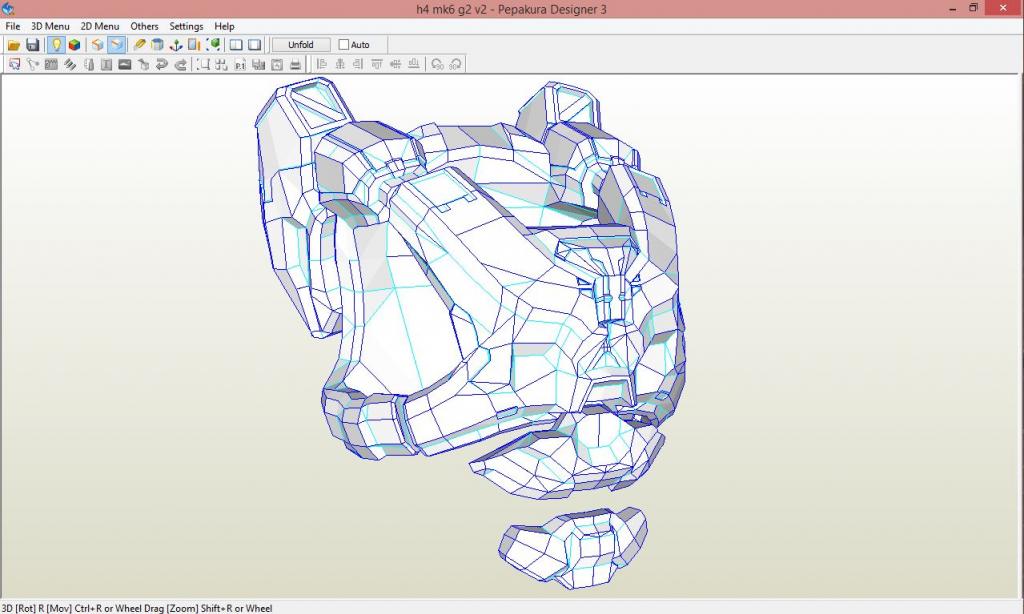Click the select and move pointer icon
The width and height of the screenshot is (1024, 614).
(x=14, y=64)
